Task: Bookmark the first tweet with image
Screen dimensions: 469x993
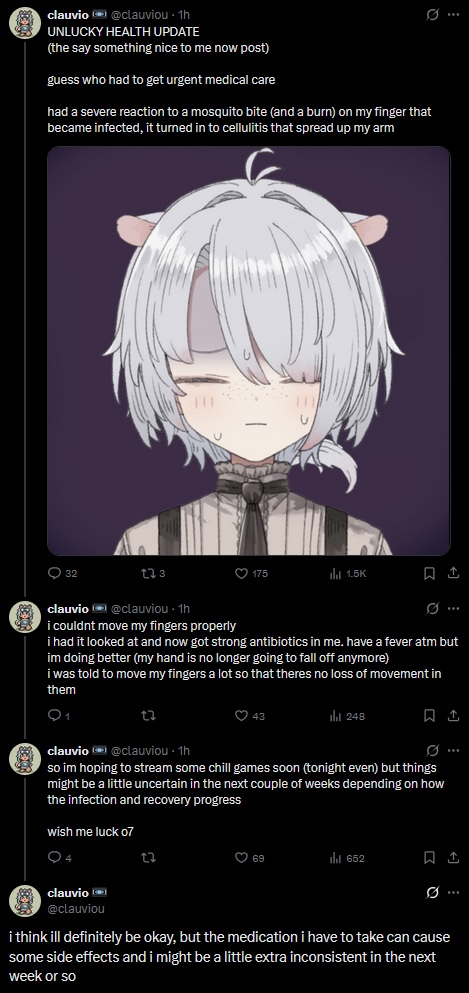Action: 429,573
